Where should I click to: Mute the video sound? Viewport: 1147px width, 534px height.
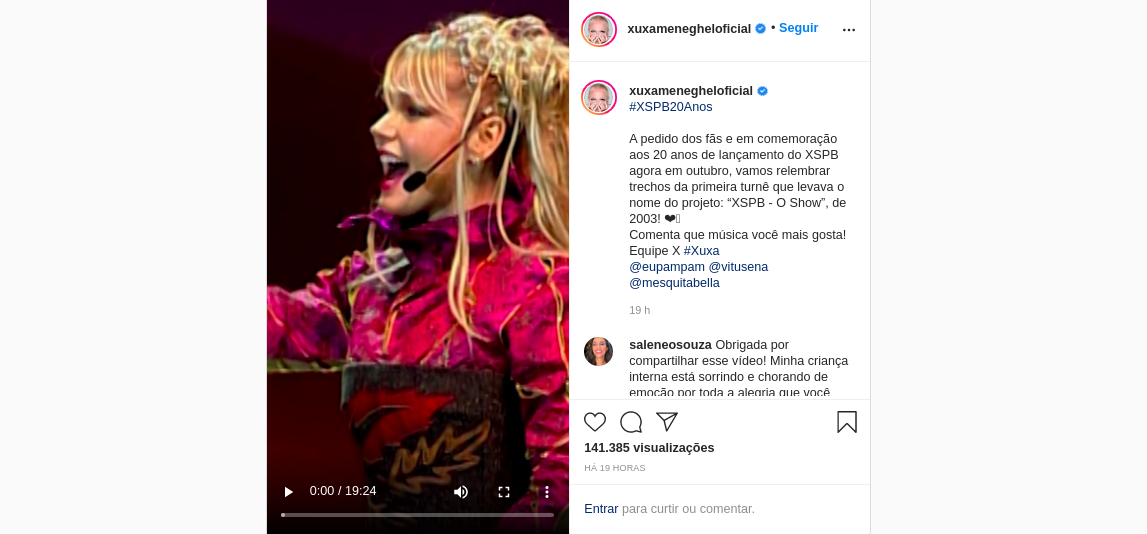[460, 492]
